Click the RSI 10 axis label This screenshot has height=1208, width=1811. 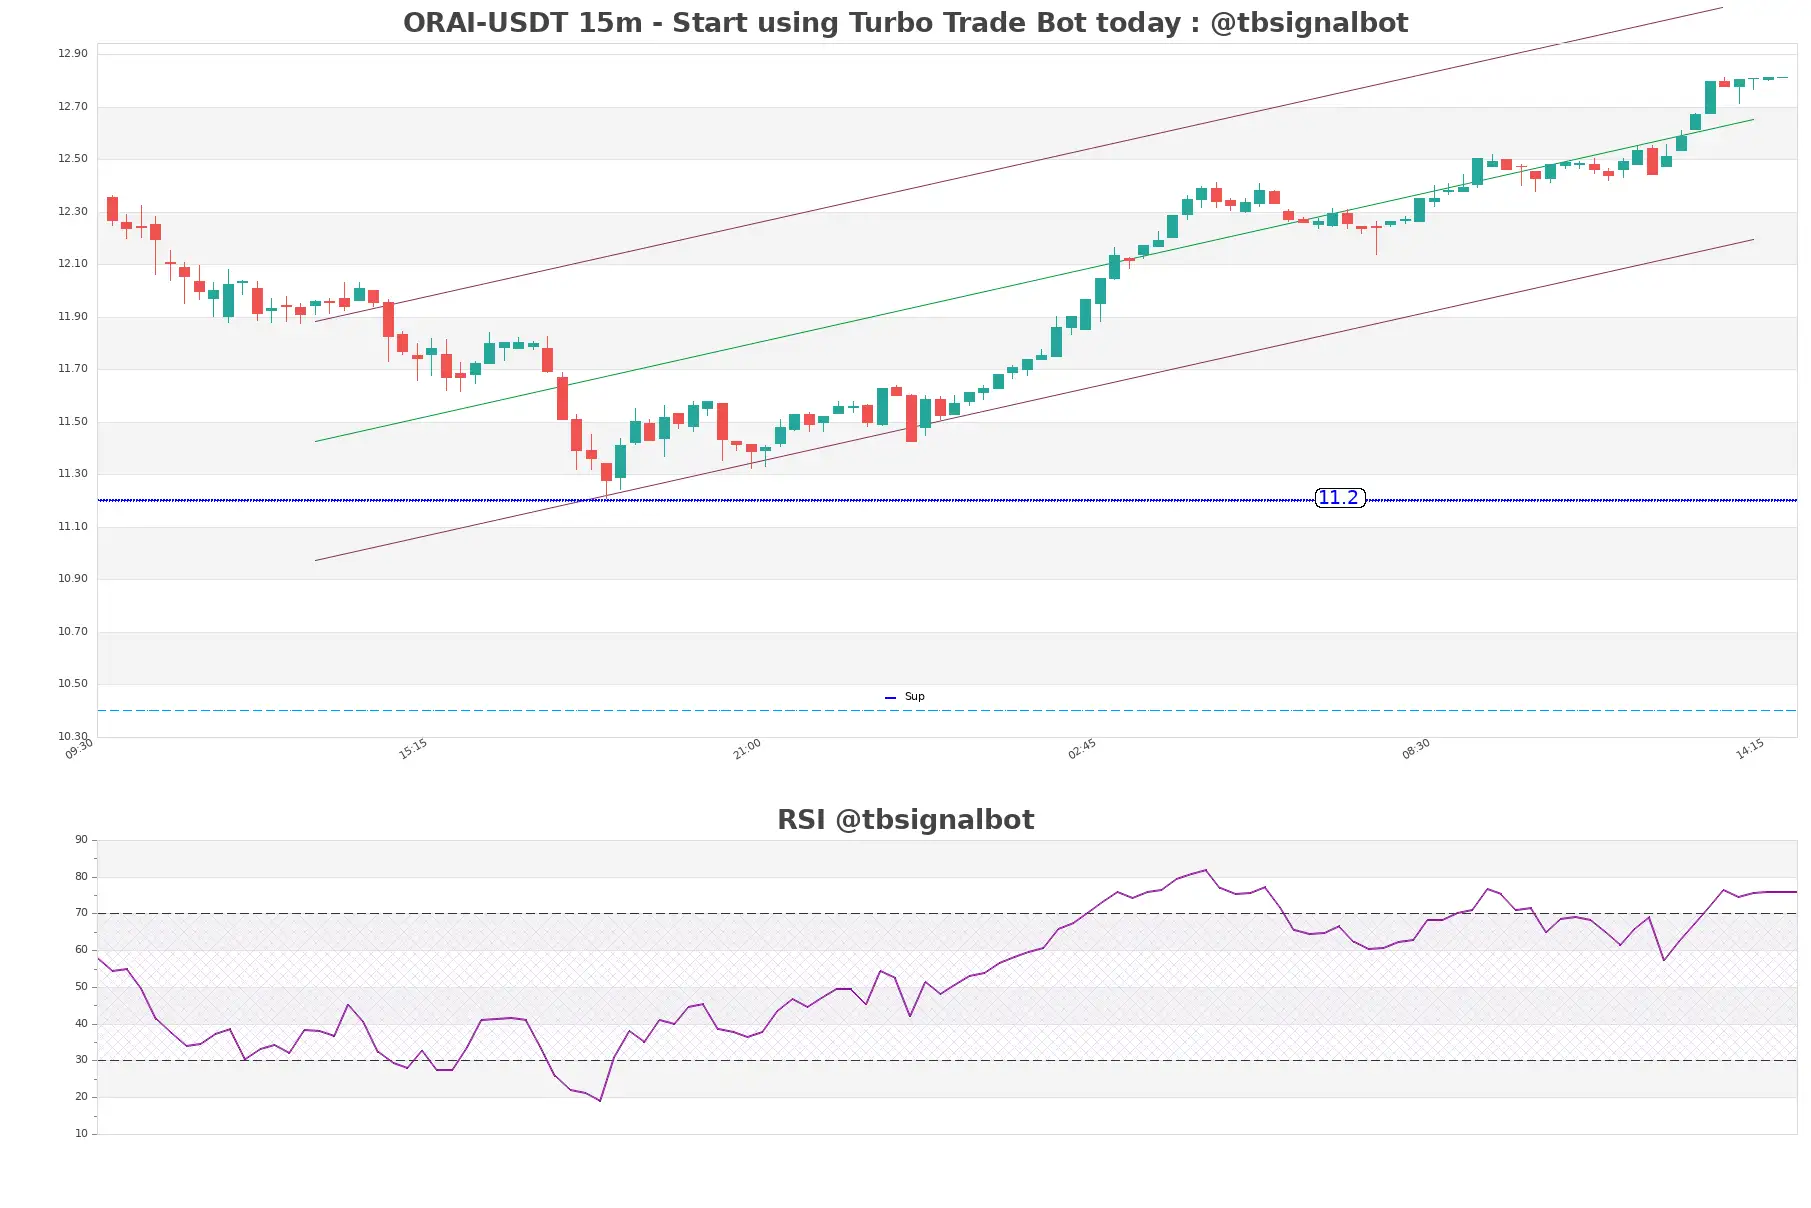click(x=81, y=1134)
